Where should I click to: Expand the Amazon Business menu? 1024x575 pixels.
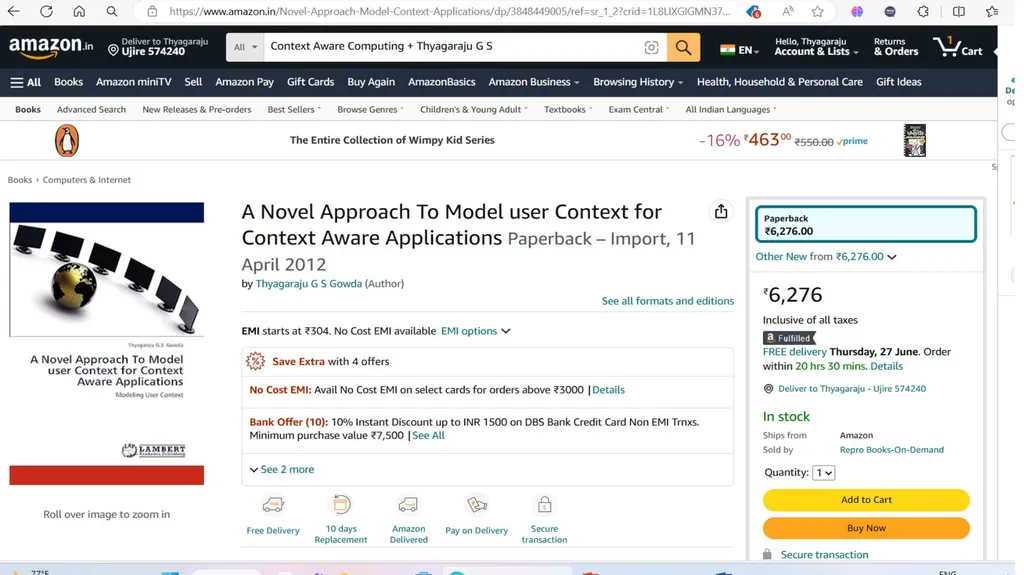(534, 82)
